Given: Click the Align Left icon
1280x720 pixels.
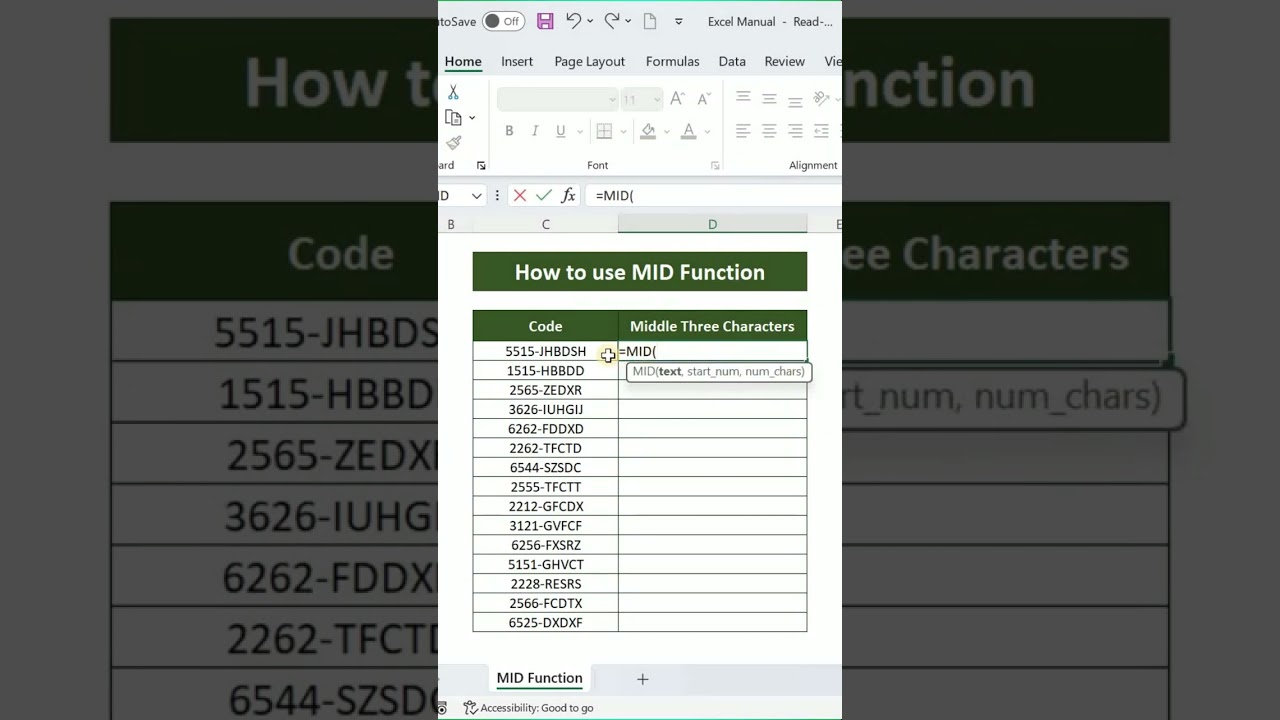Looking at the screenshot, I should 743,131.
